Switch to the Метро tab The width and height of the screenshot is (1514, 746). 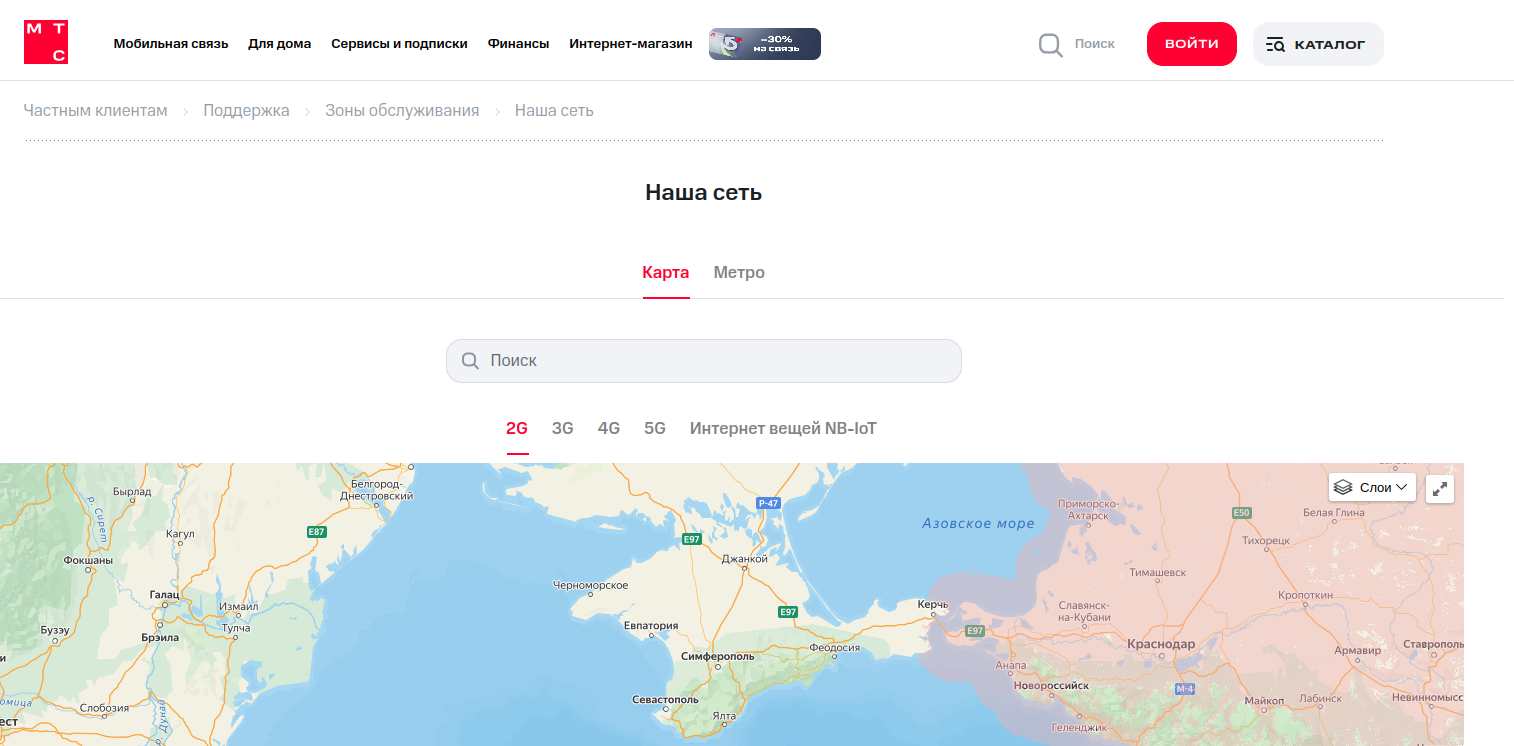(739, 273)
